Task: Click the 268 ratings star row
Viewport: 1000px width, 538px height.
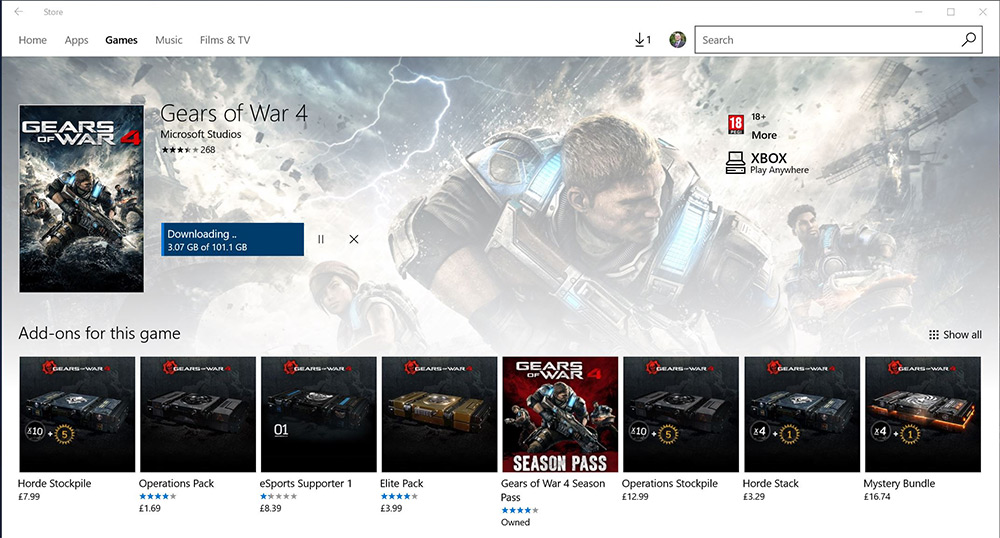Action: (x=188, y=150)
